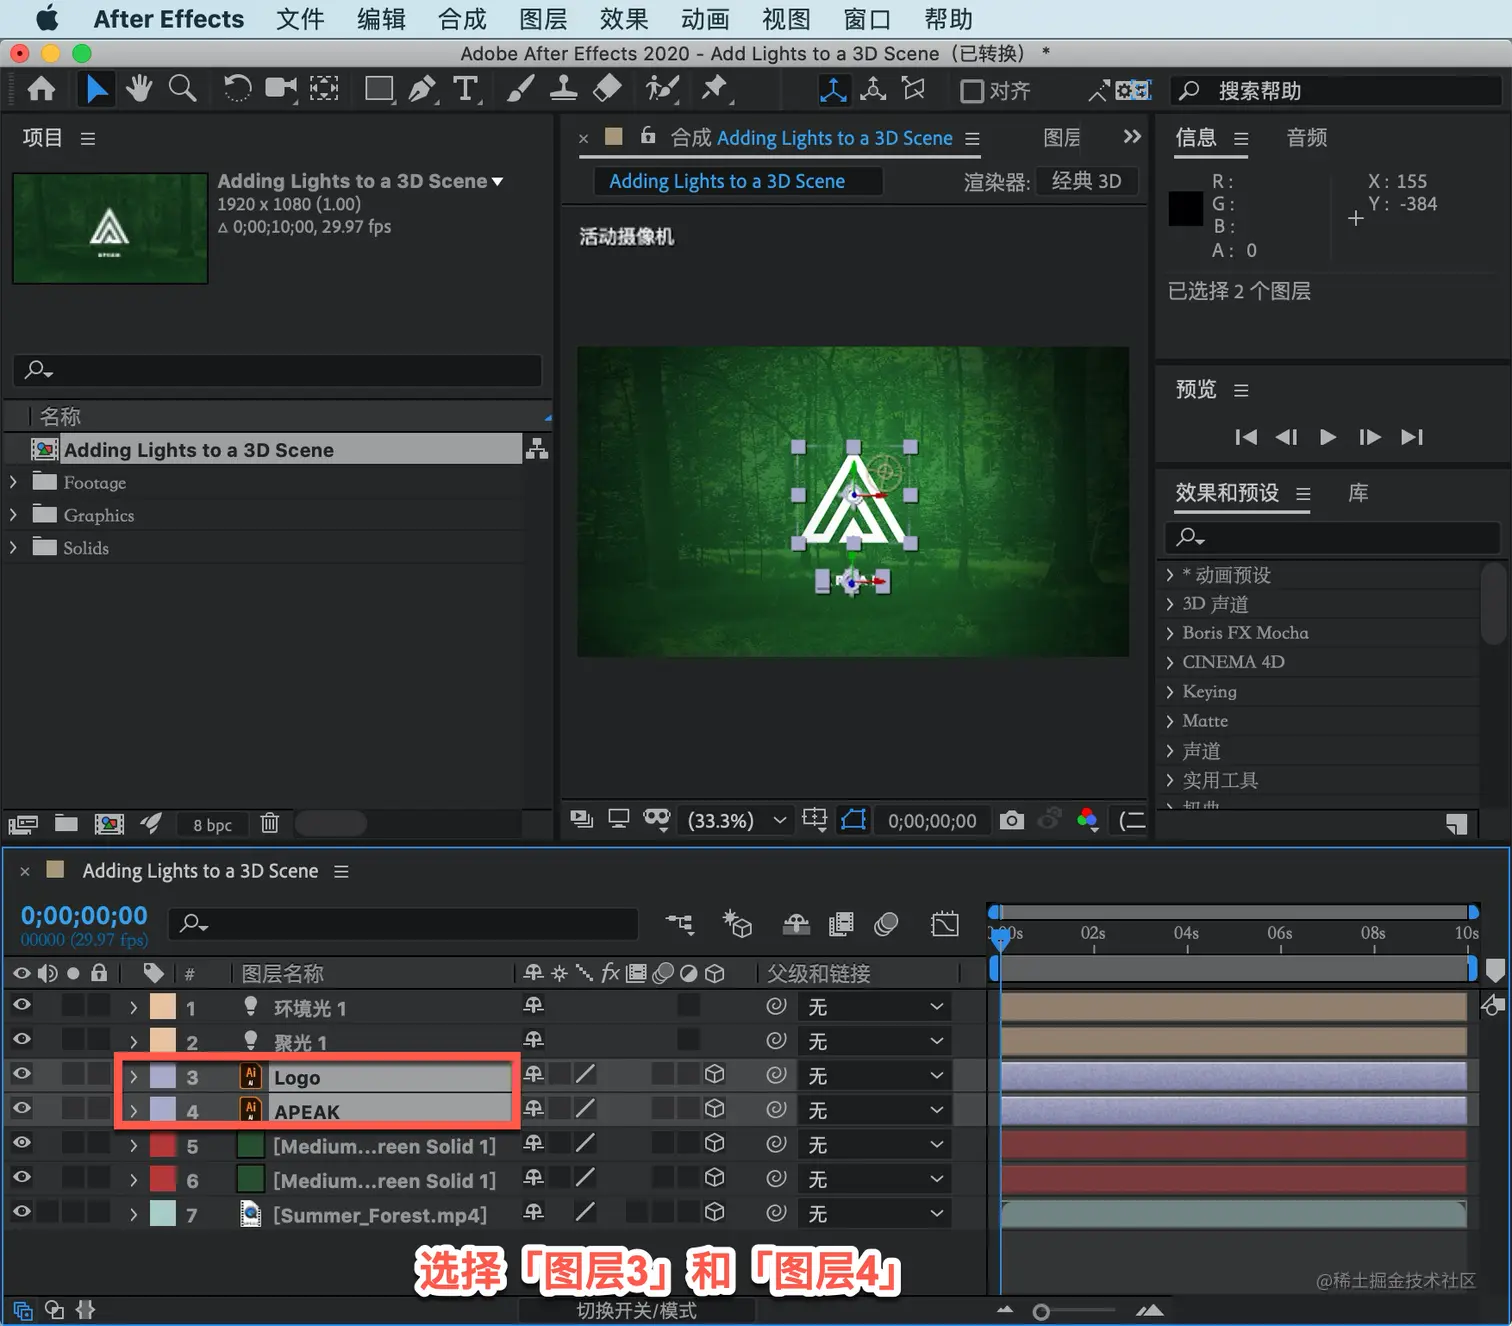Create a new folder in Project panel
This screenshot has width=1512, height=1326.
(66, 824)
